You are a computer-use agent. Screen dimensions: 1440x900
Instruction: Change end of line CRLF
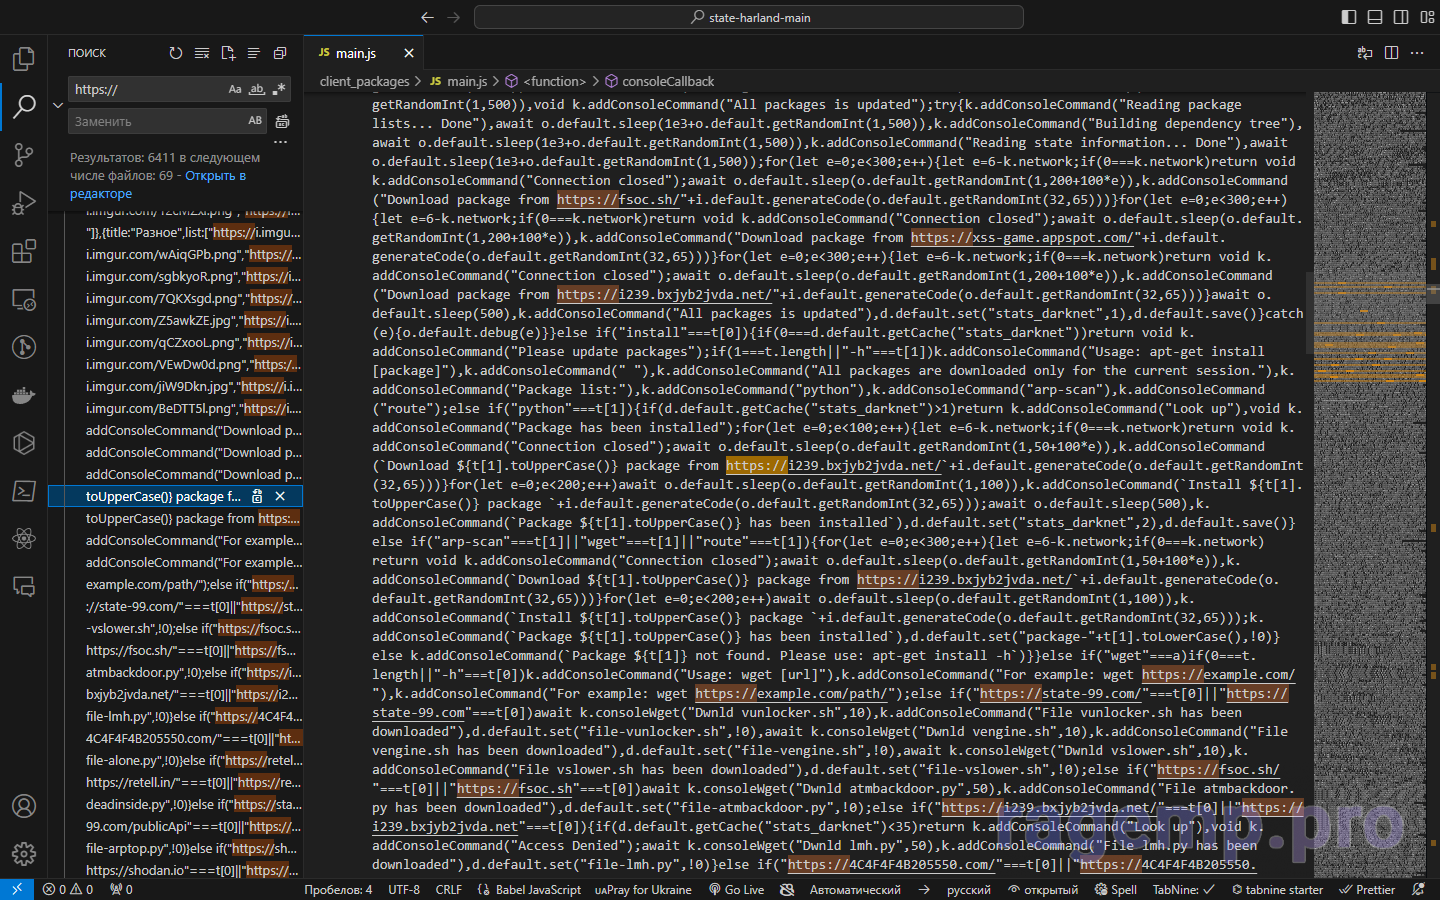point(449,889)
